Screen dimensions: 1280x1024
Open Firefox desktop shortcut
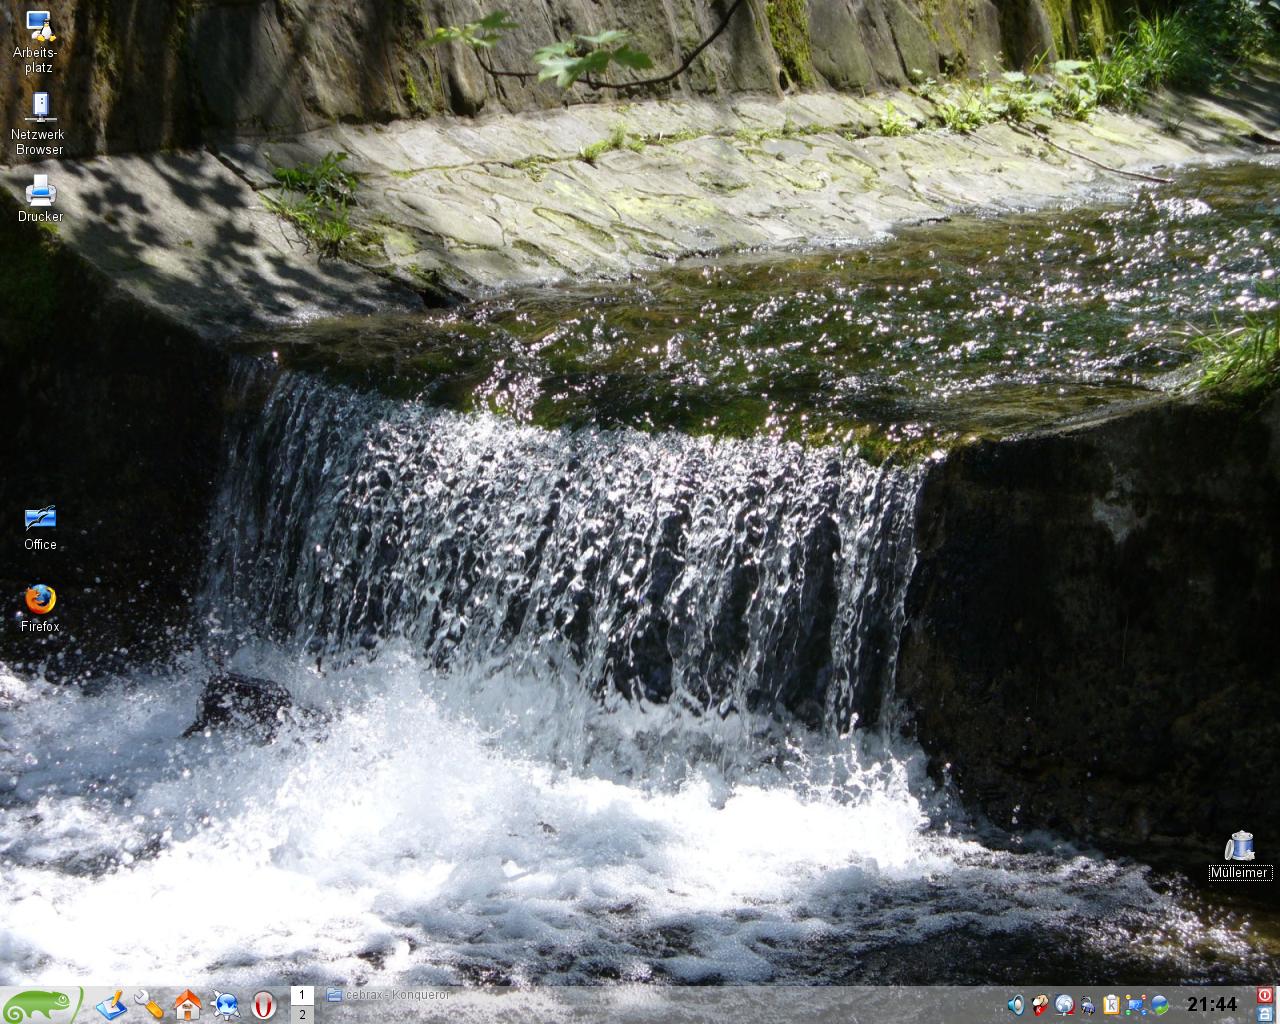tap(40, 600)
